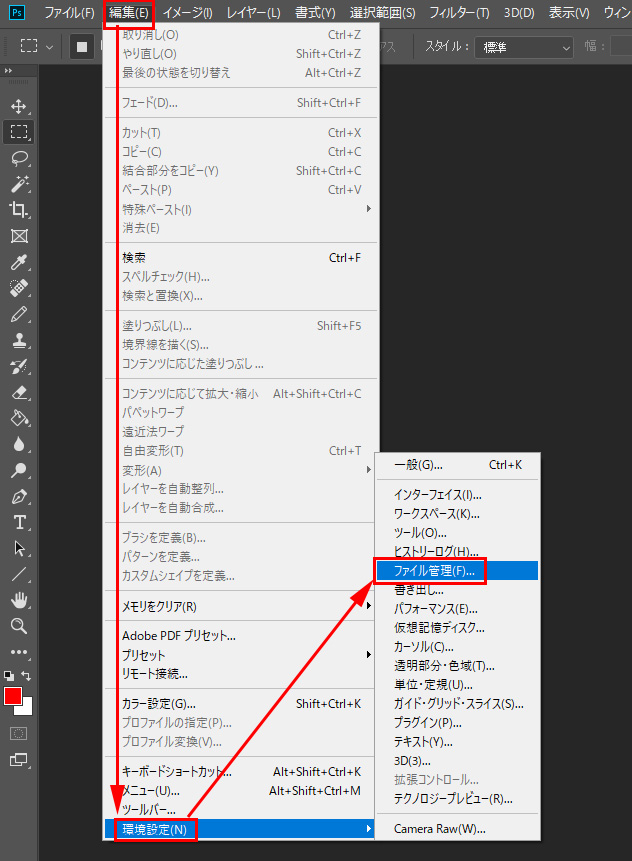The image size is (632, 861).
Task: Open the スタイル dropdown showing 標準
Action: click(x=524, y=47)
